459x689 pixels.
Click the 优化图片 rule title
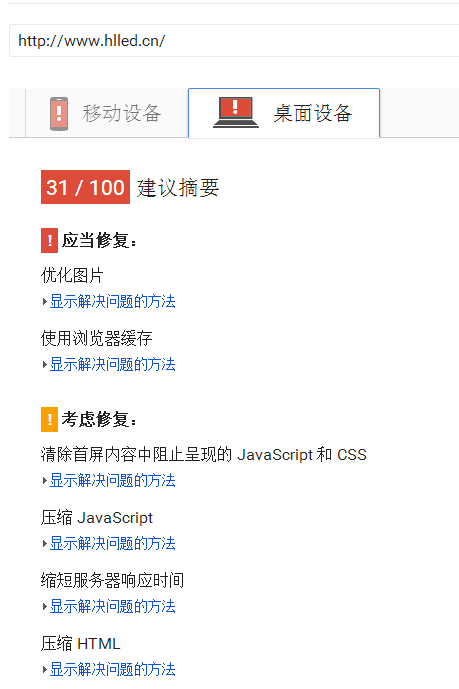[72, 276]
